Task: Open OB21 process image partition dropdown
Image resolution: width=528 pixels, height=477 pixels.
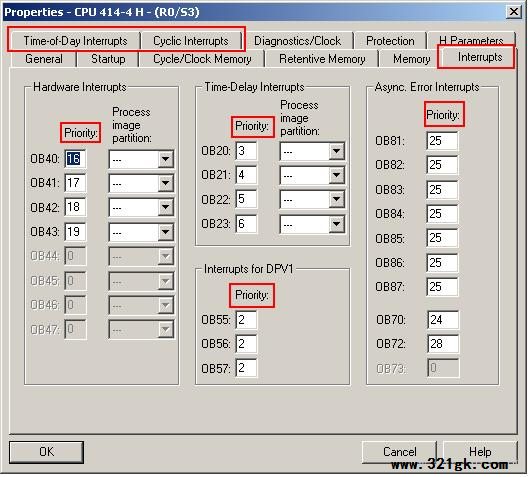Action: [x=336, y=175]
